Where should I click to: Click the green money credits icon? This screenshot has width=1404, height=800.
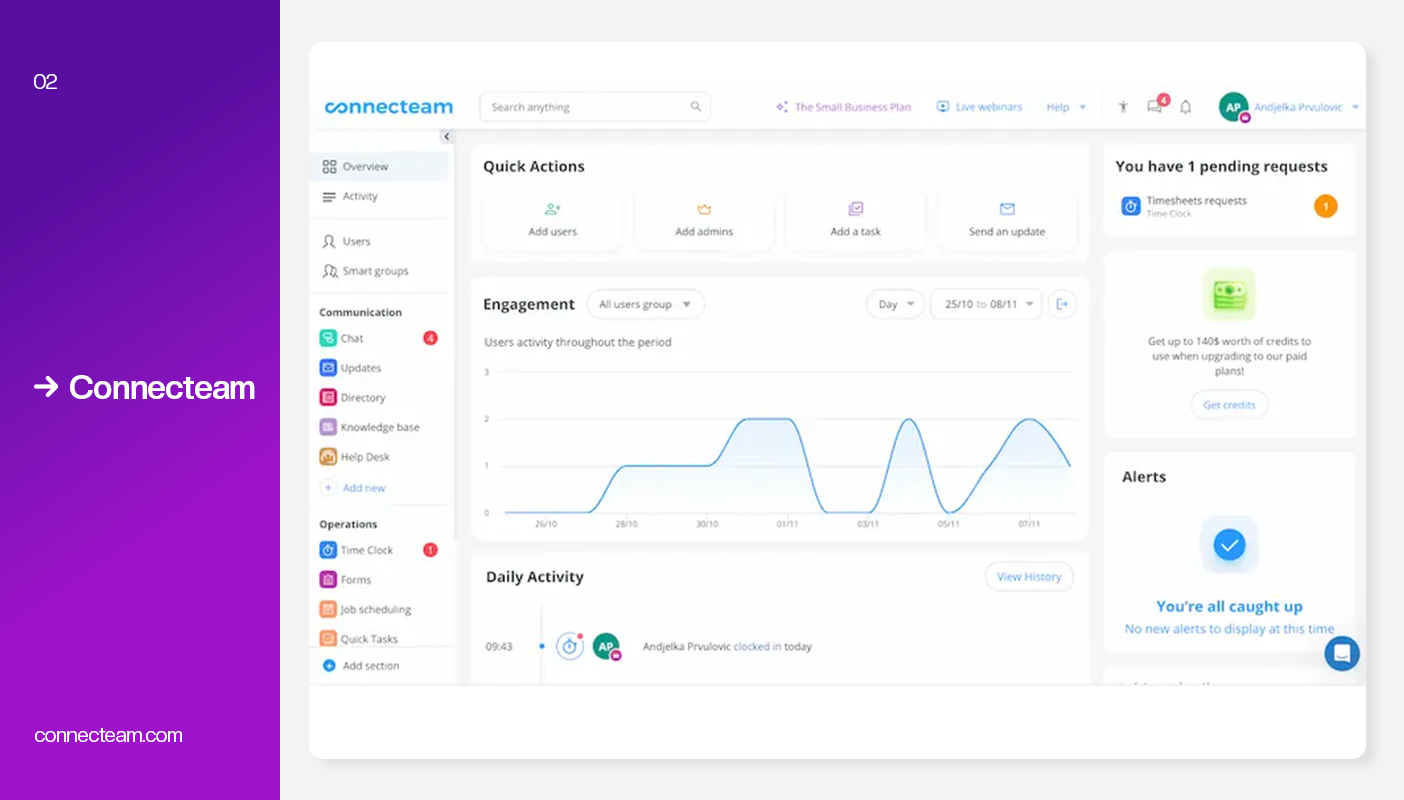(x=1229, y=295)
